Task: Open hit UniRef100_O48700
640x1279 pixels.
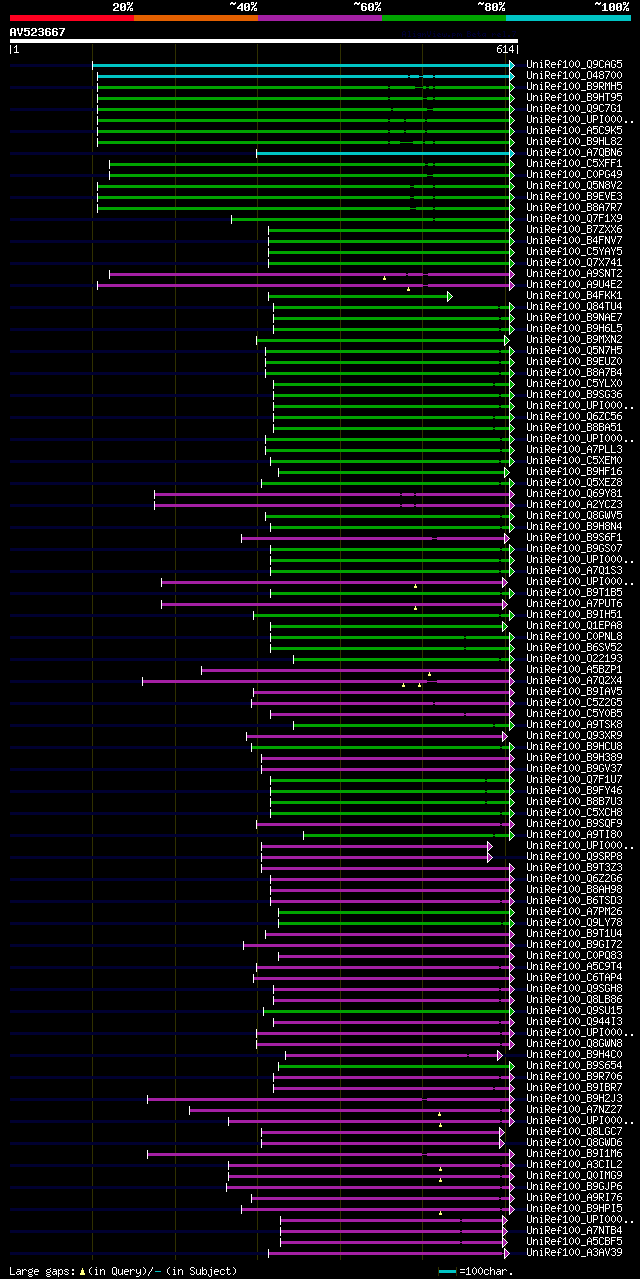Action: pos(573,75)
